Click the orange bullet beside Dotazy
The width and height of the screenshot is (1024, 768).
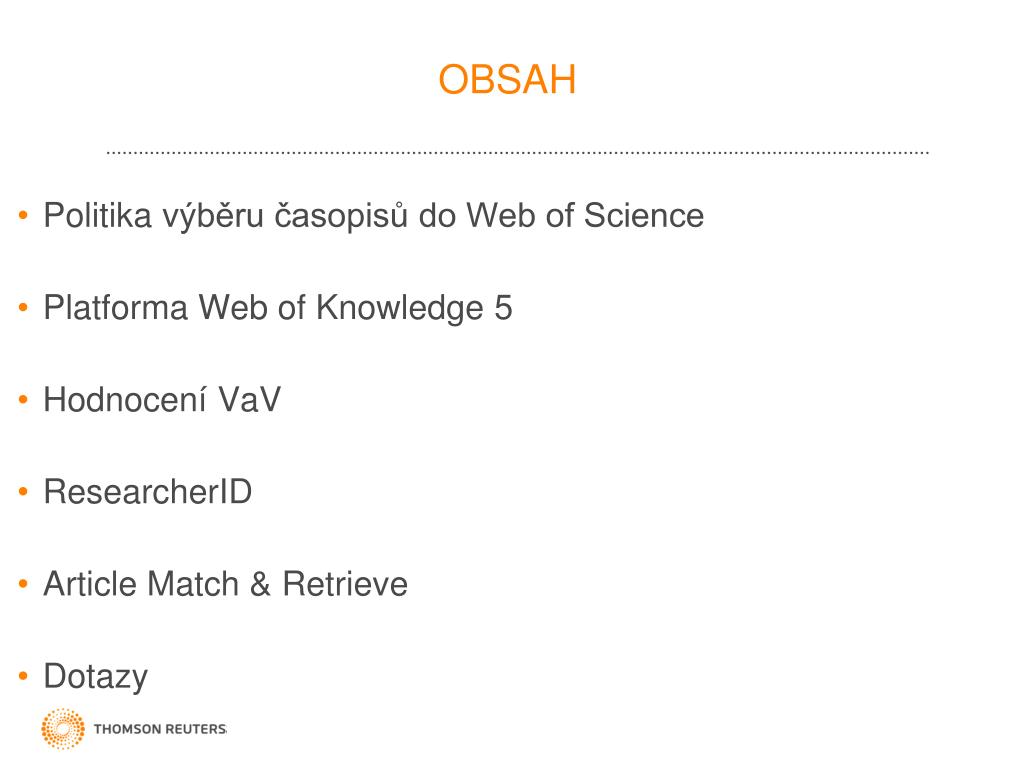24,676
